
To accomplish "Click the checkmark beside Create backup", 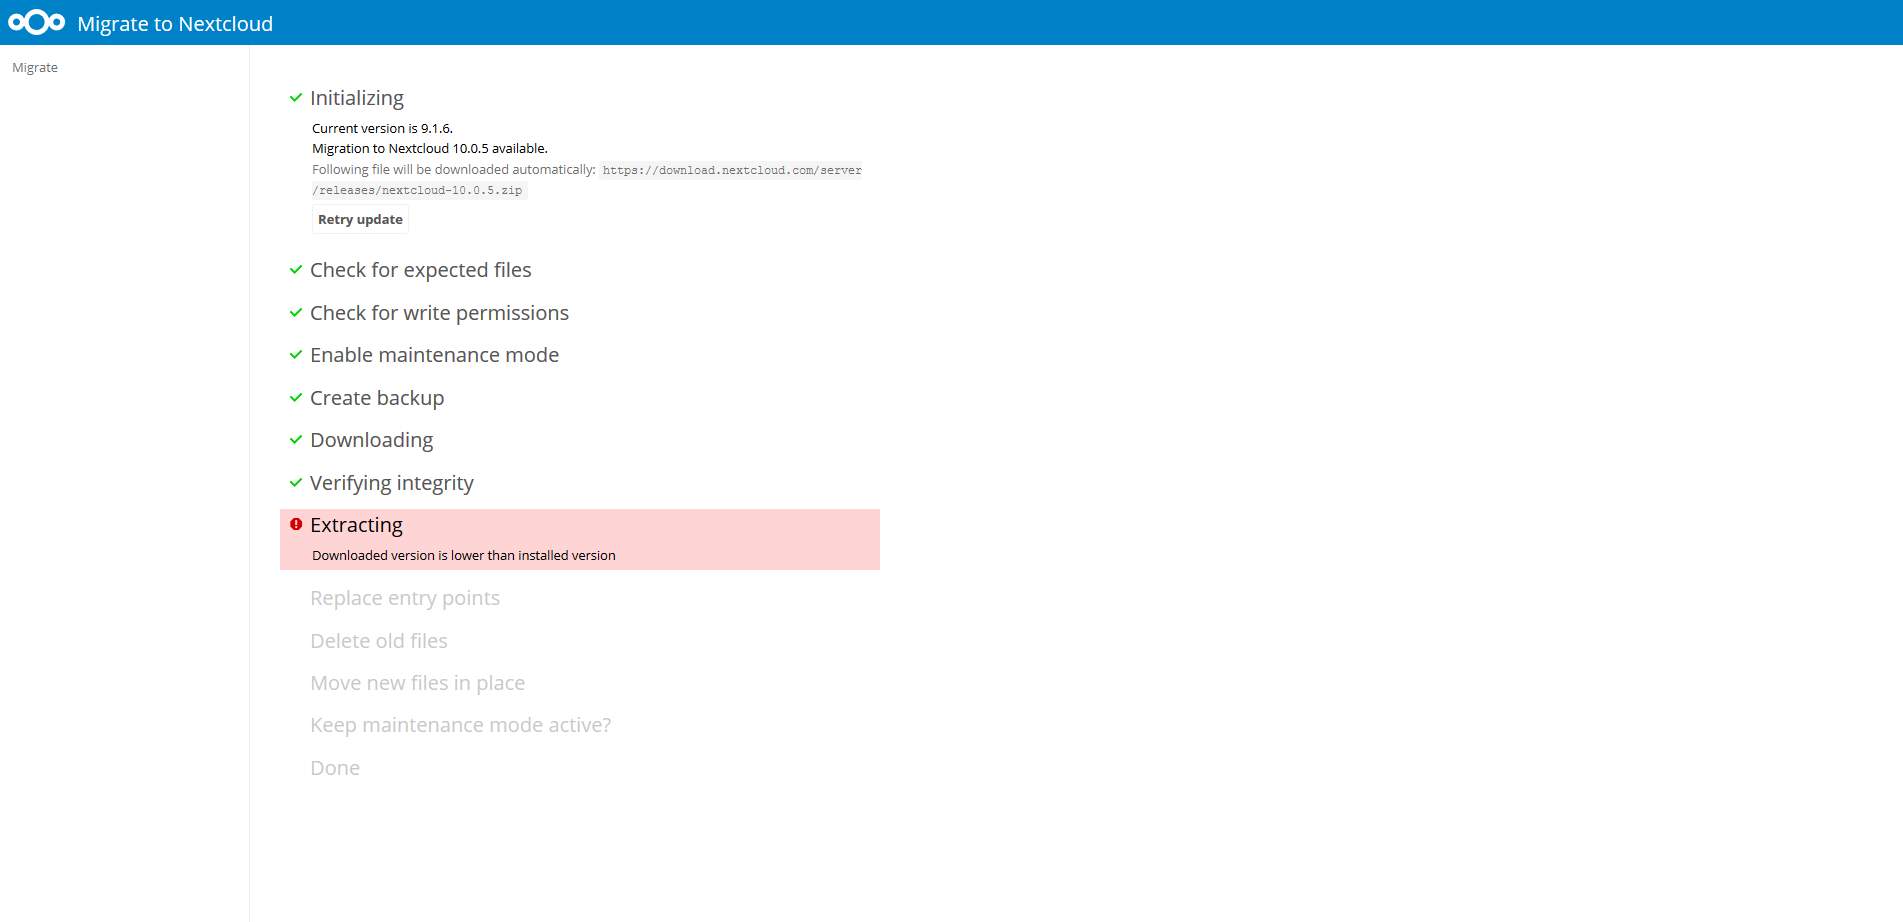I will tap(296, 398).
